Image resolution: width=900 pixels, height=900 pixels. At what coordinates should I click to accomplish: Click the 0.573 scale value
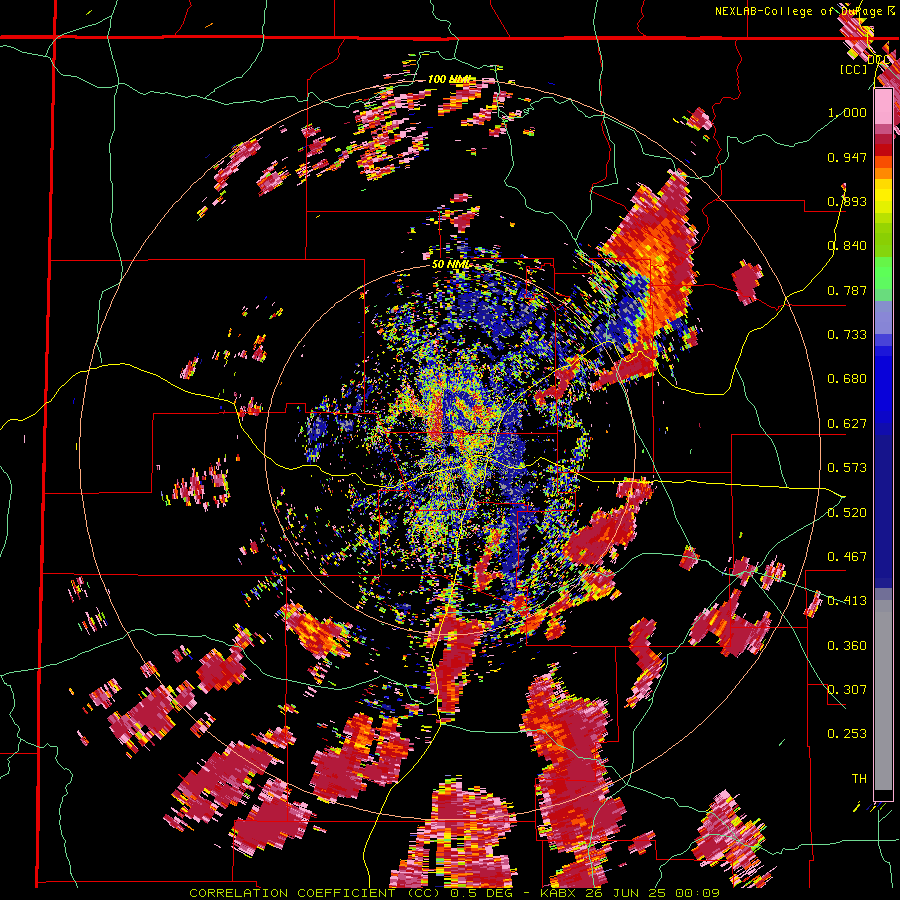pyautogui.click(x=847, y=468)
